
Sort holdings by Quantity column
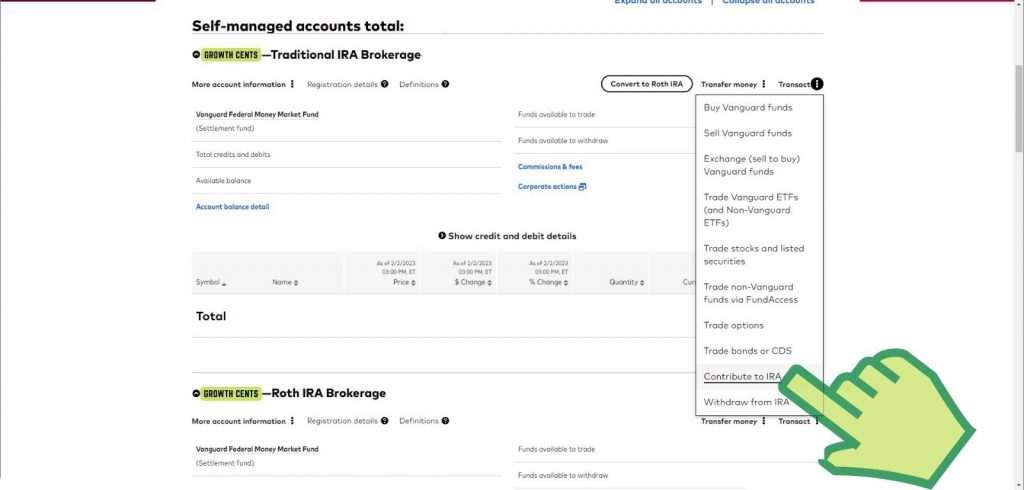(627, 282)
